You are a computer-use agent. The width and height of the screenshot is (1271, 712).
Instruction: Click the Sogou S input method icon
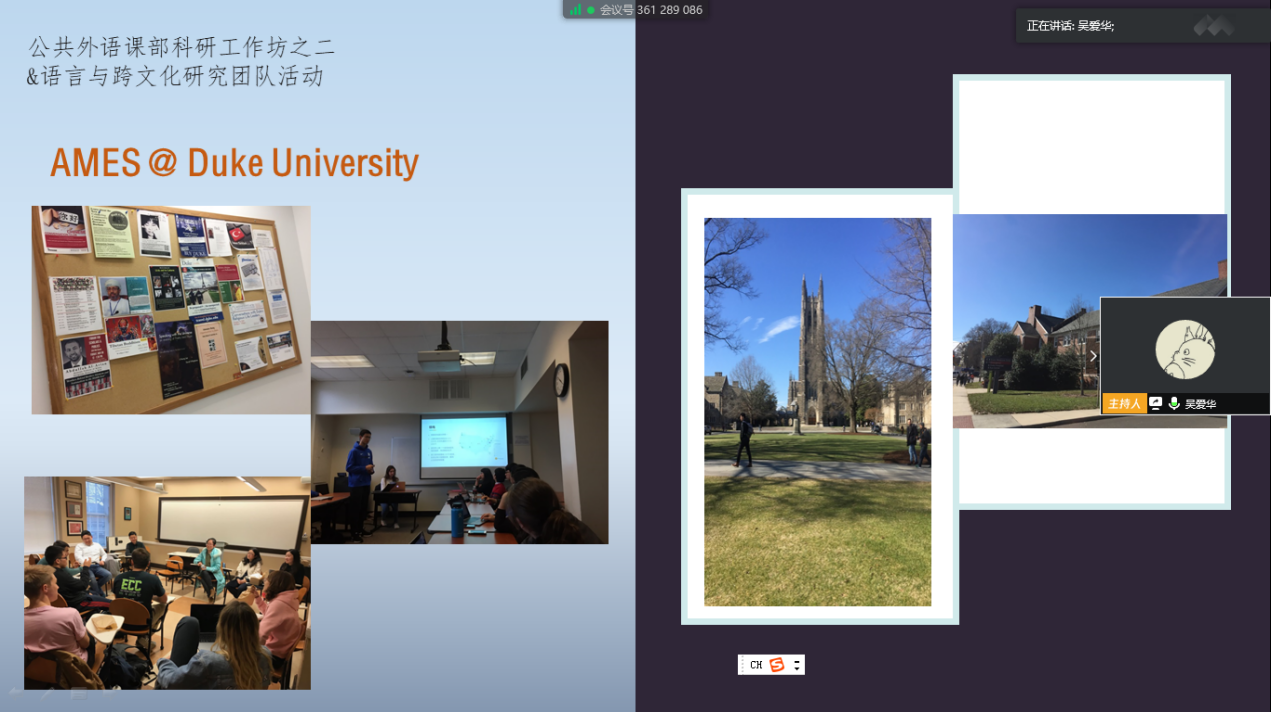(777, 665)
